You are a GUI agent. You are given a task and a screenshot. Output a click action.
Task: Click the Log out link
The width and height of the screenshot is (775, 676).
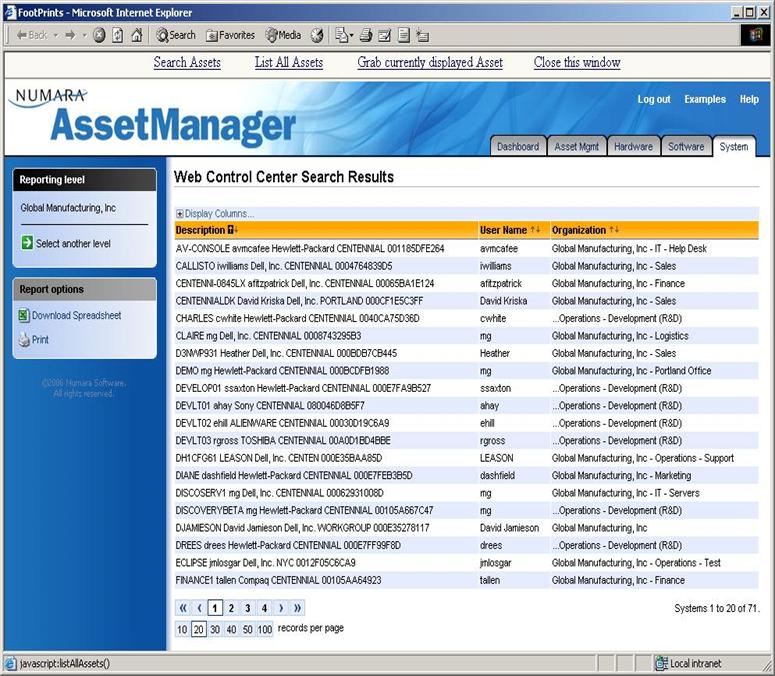pyautogui.click(x=654, y=99)
